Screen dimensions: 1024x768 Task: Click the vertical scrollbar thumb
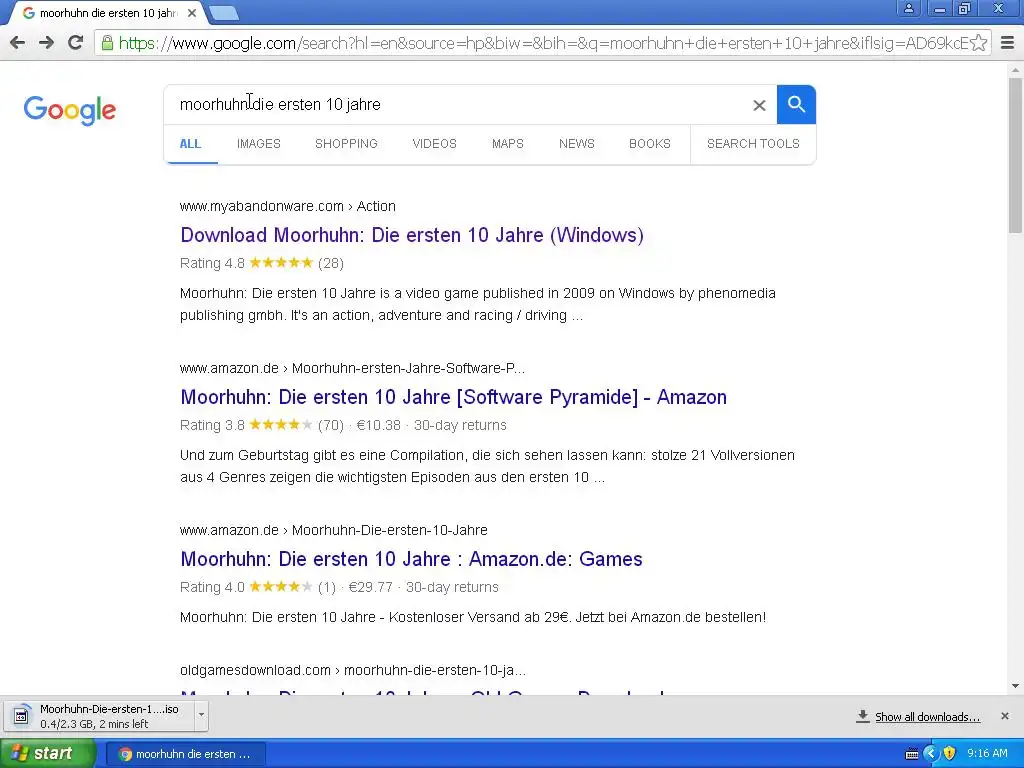click(x=1016, y=155)
